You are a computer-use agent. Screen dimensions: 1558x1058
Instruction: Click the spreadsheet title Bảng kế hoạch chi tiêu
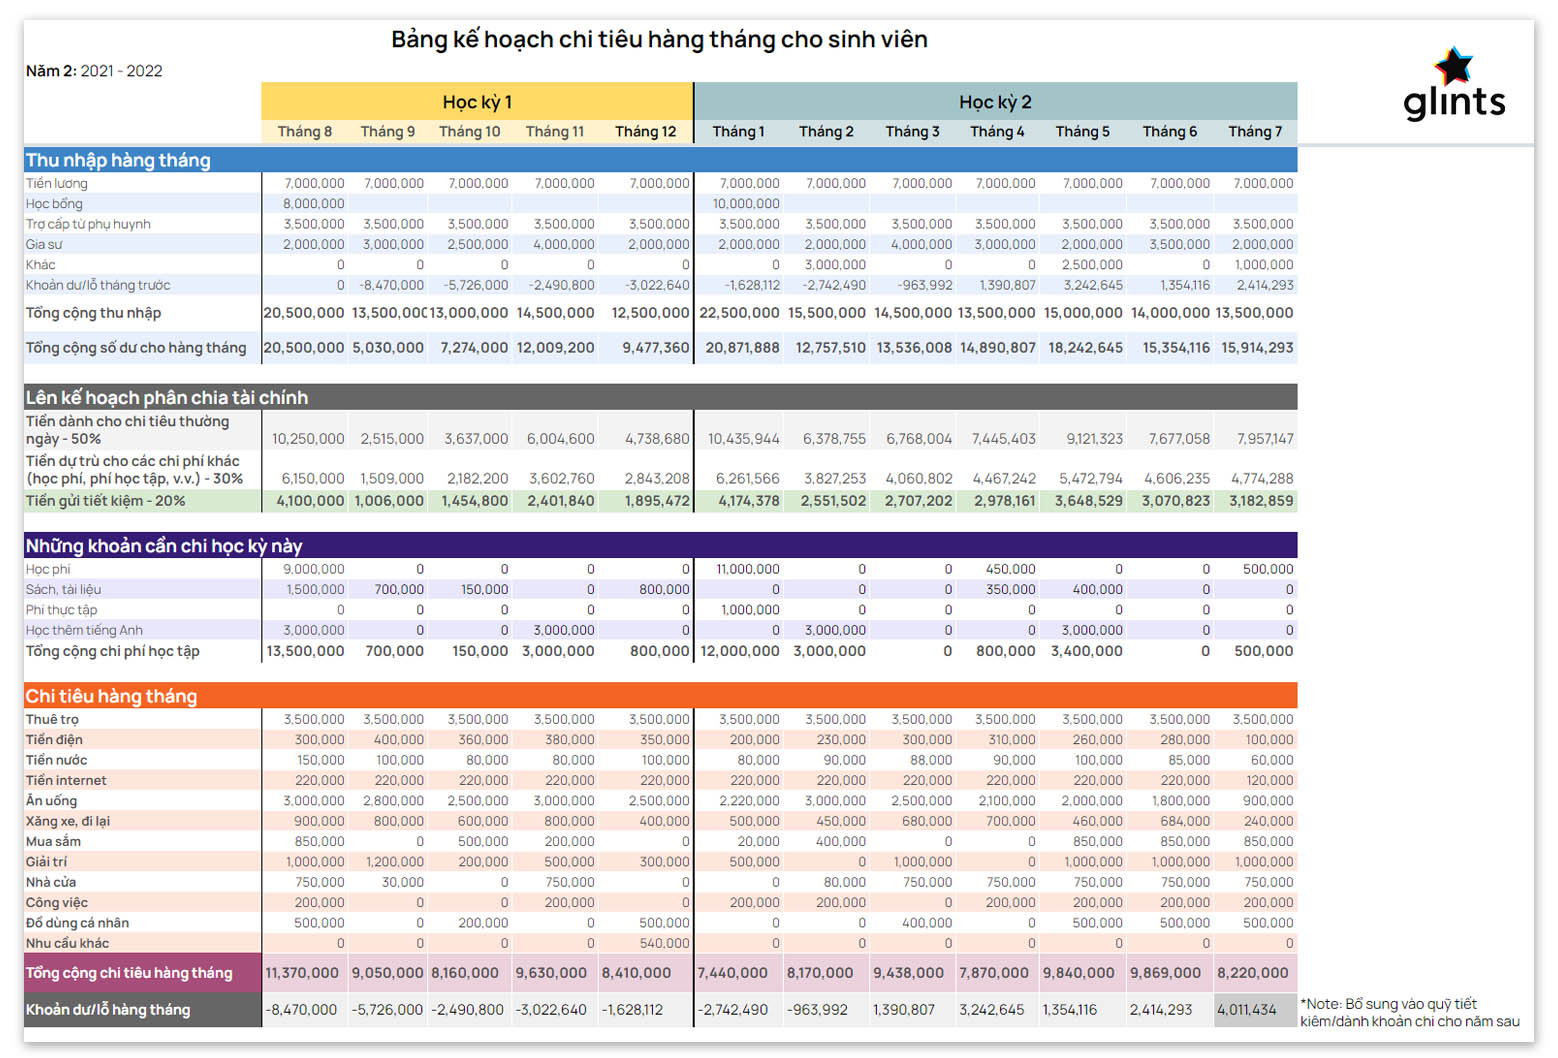coord(659,40)
